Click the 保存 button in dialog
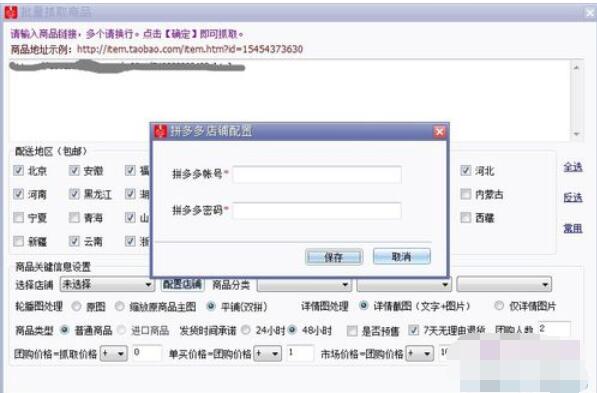The width and height of the screenshot is (597, 393). (334, 257)
